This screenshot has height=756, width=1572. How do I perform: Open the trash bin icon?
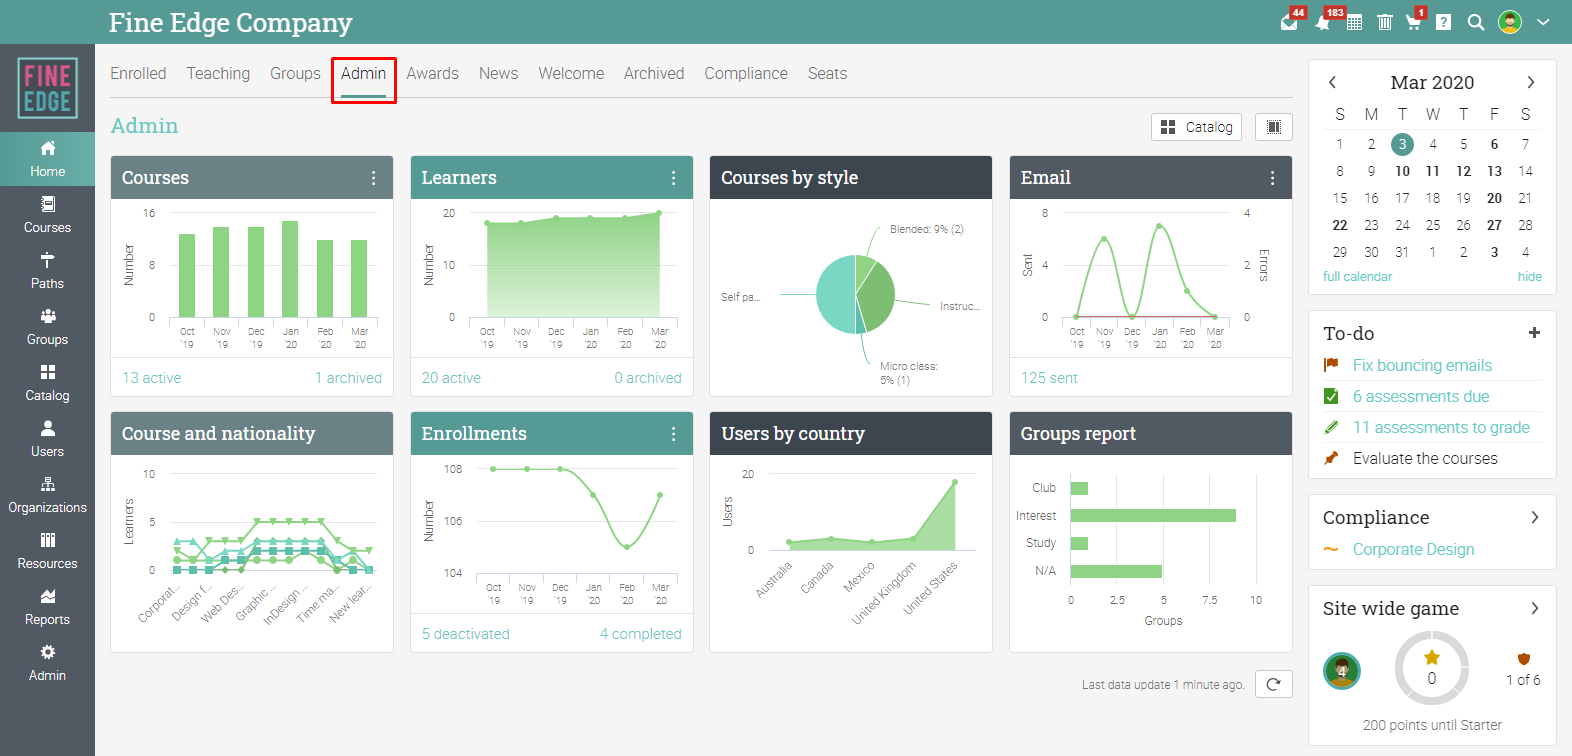pyautogui.click(x=1384, y=22)
